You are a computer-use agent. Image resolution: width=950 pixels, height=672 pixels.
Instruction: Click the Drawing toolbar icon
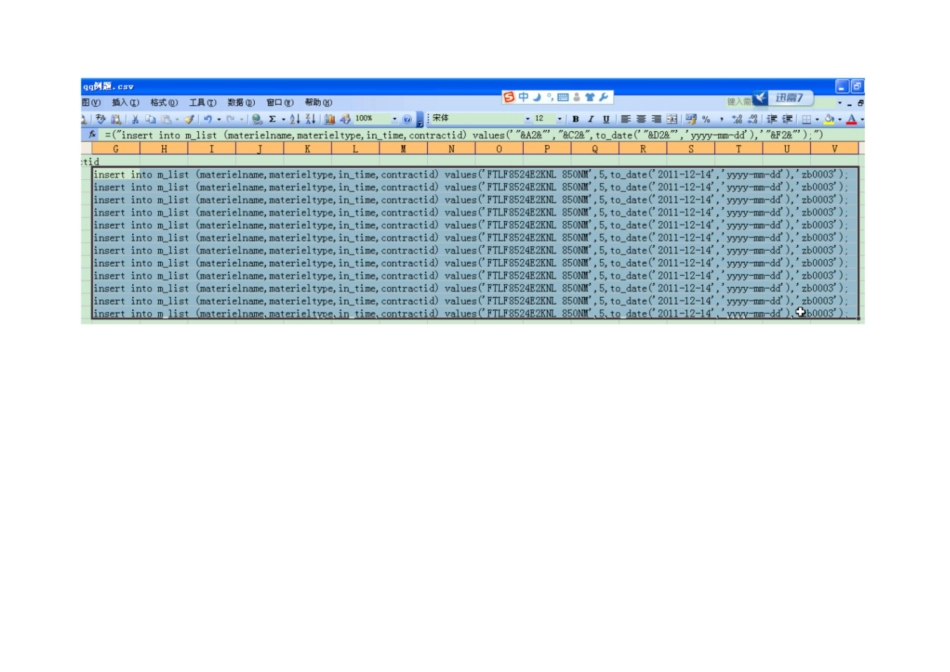pyautogui.click(x=345, y=119)
